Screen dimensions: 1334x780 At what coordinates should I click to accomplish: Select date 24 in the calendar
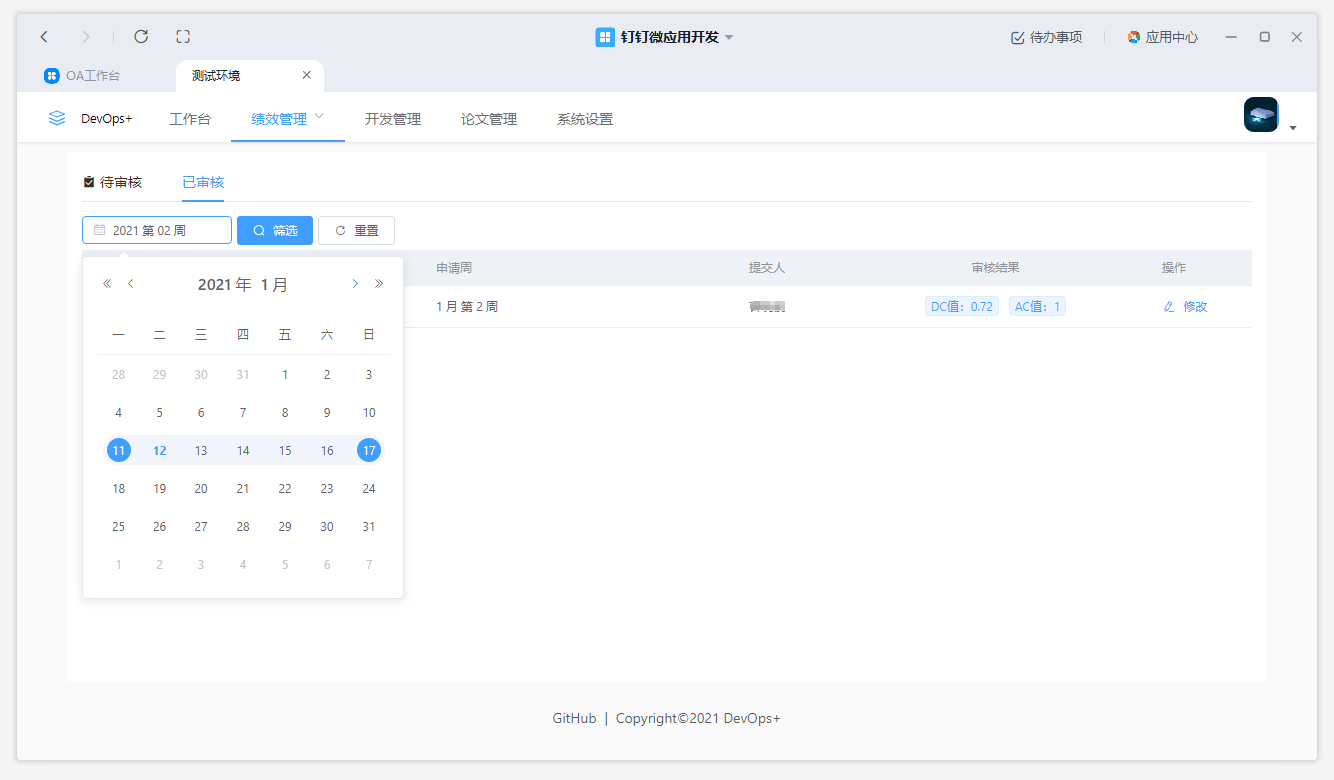pos(369,489)
